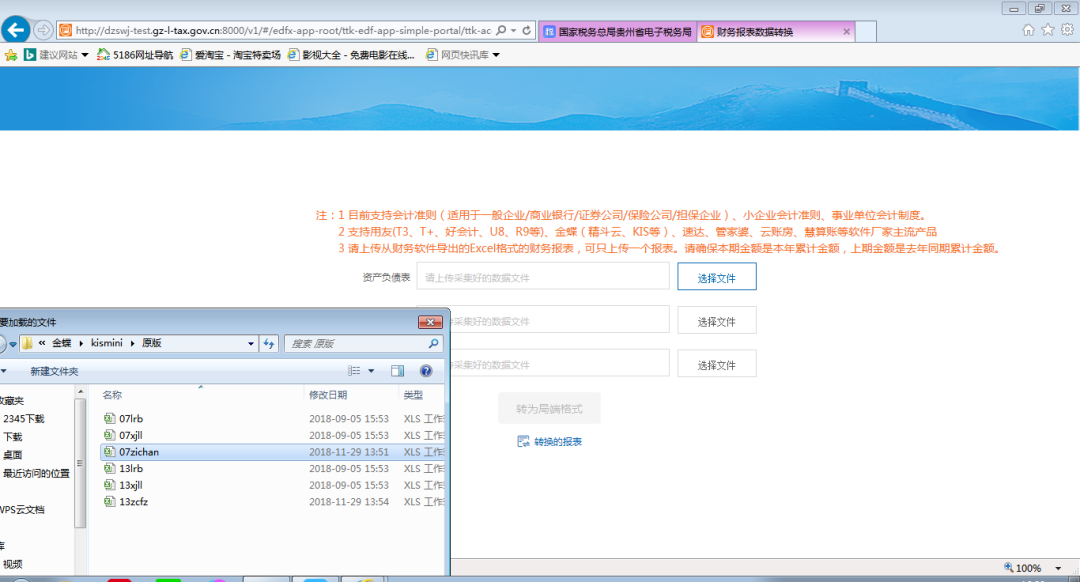Open the 5186网址导航 bookmark
The width and height of the screenshot is (1080, 582).
click(x=135, y=55)
